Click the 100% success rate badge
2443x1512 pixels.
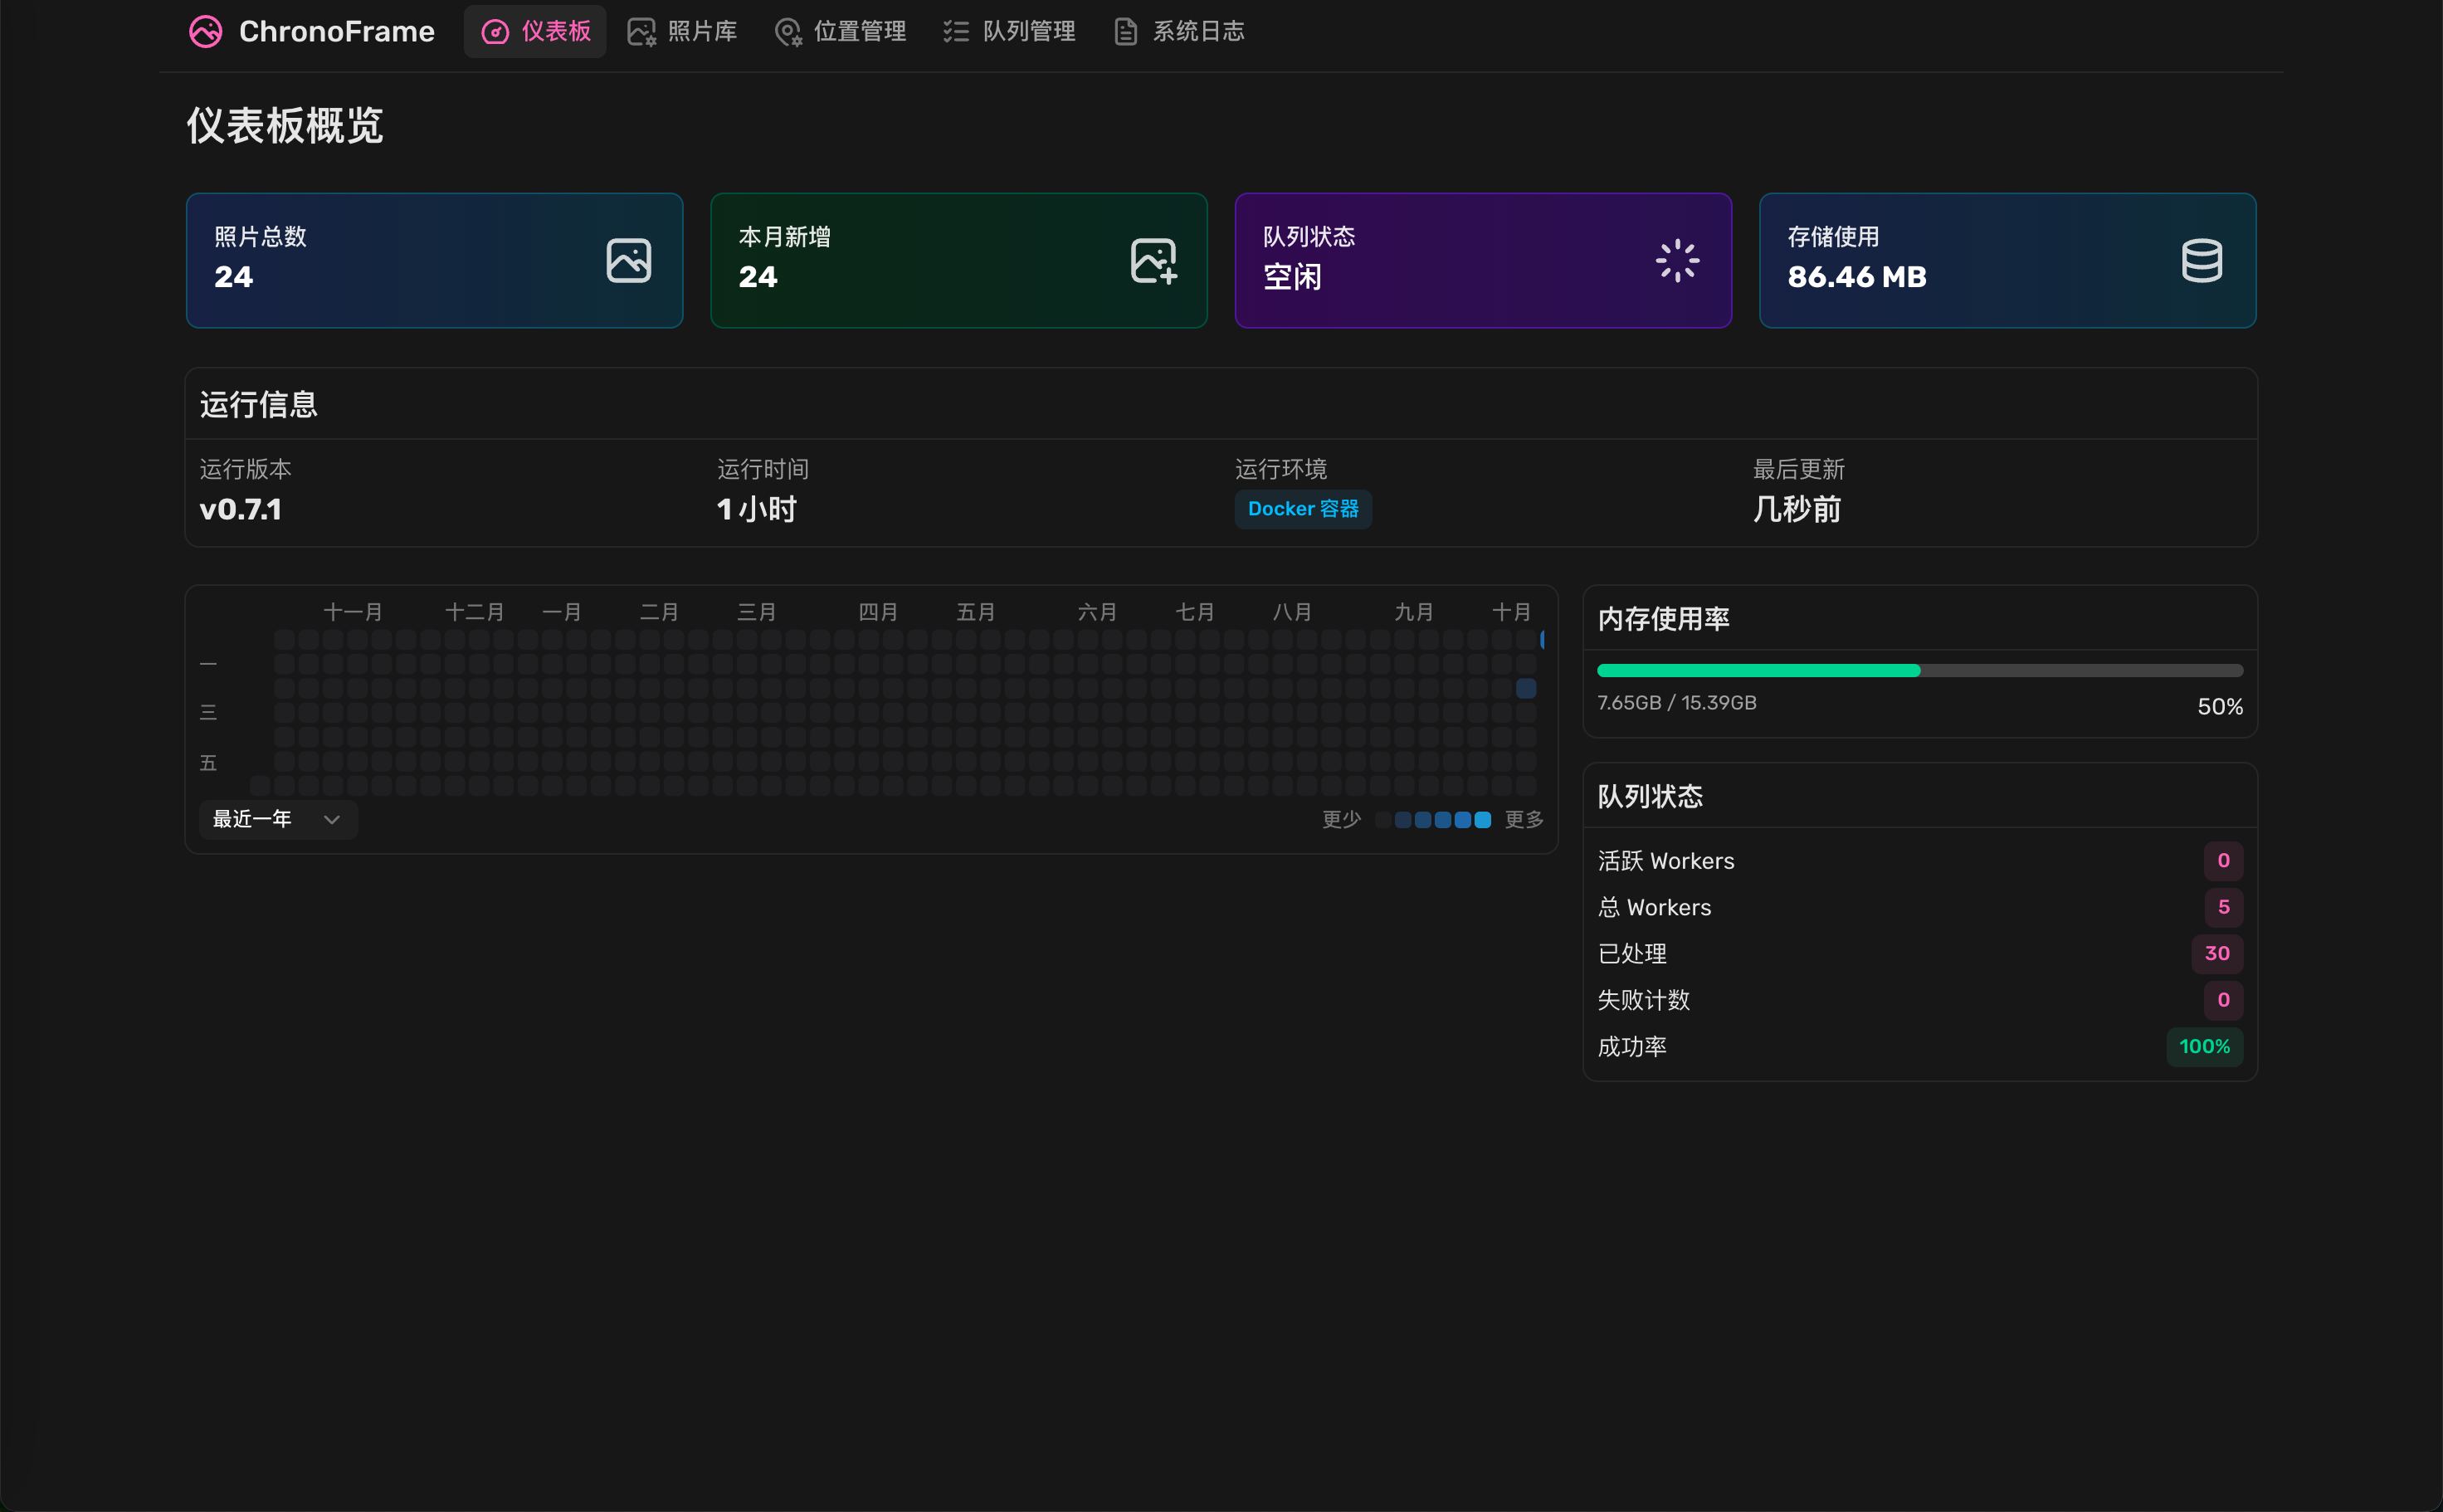tap(2204, 1047)
